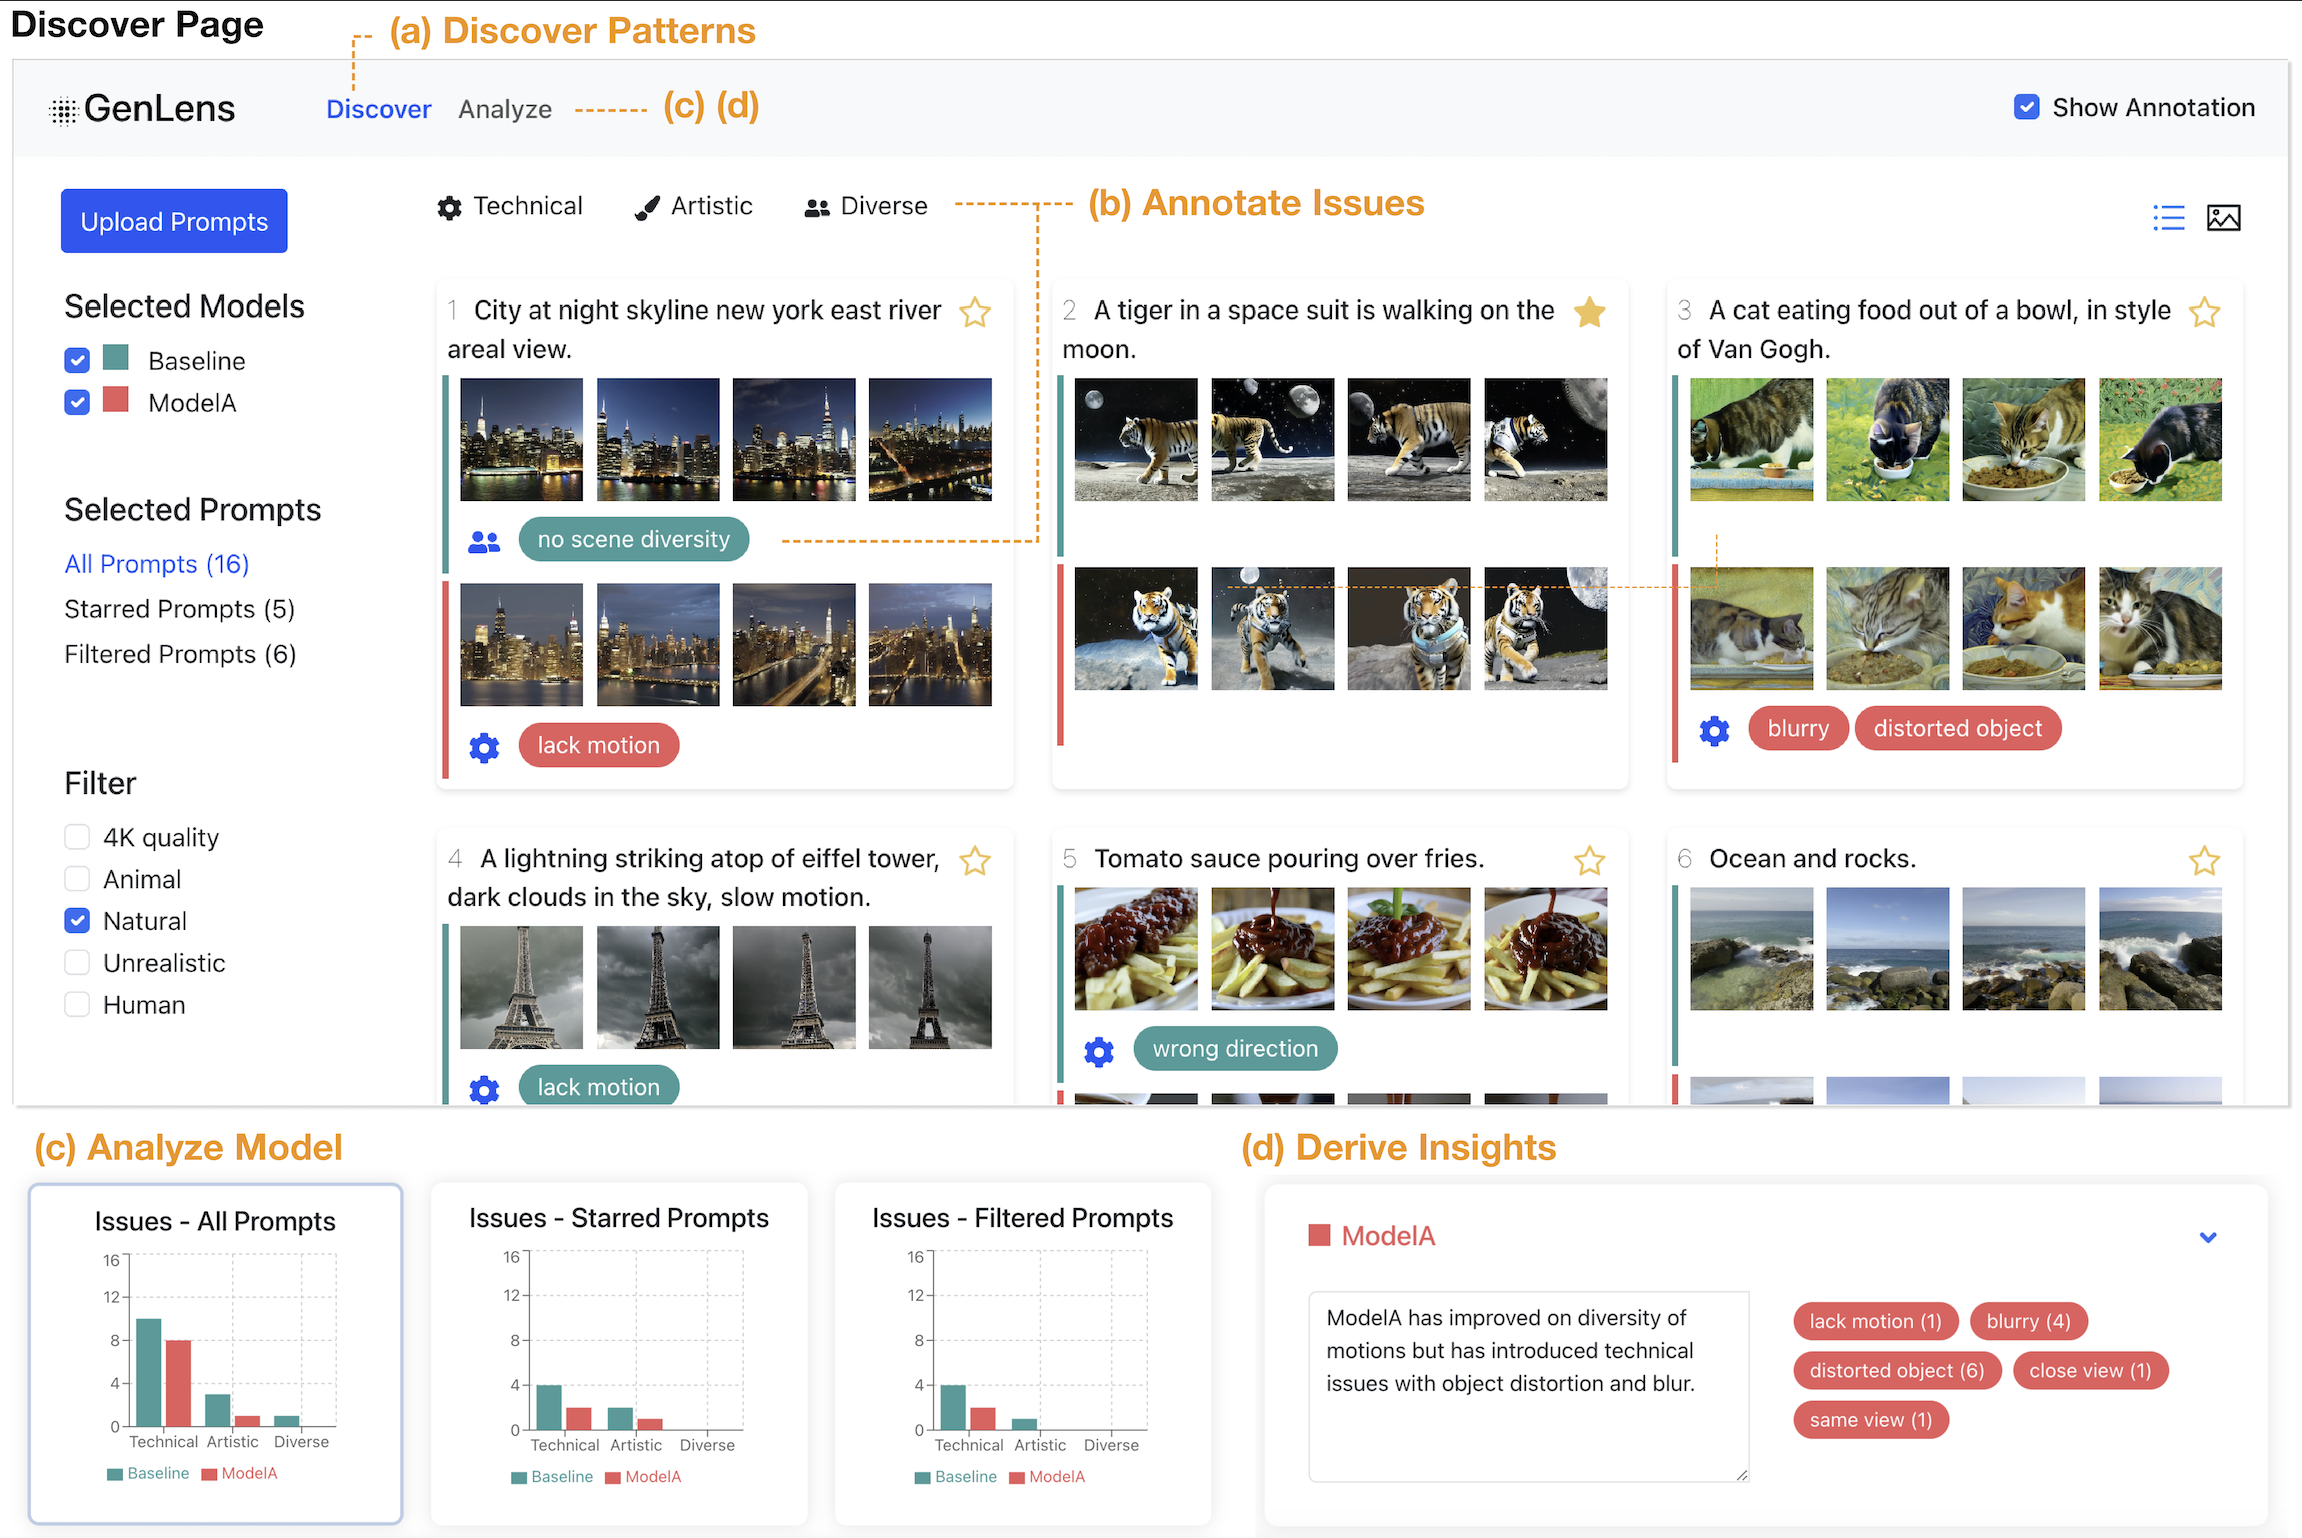
Task: Toggle the Show Annotation checkbox
Action: (2026, 107)
